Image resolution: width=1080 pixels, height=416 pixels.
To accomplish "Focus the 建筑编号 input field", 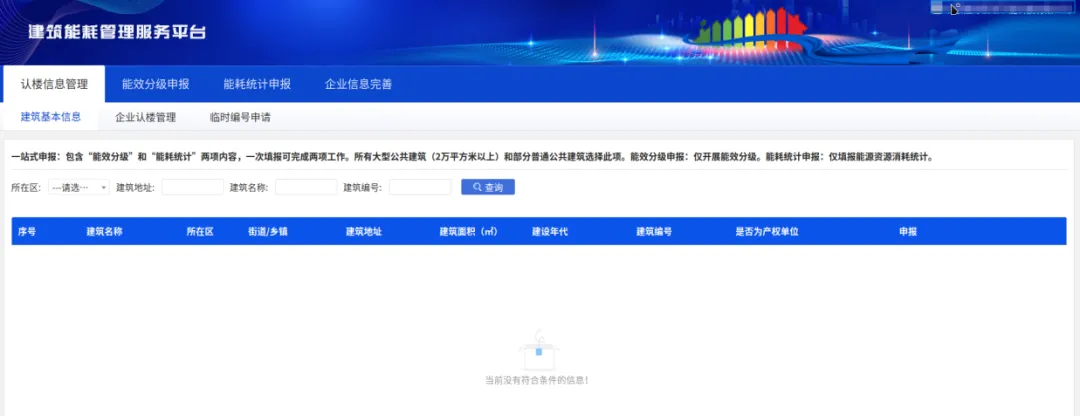I will click(x=420, y=187).
